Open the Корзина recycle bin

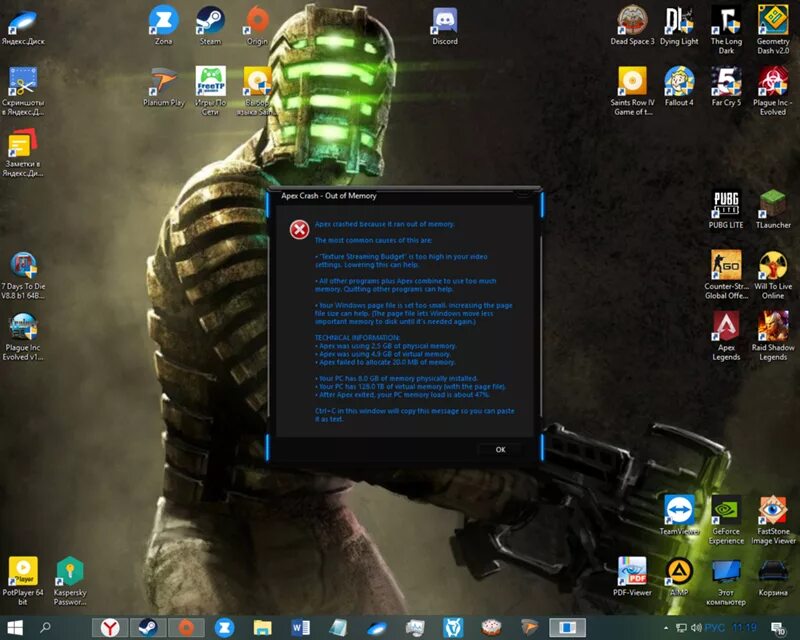[773, 577]
